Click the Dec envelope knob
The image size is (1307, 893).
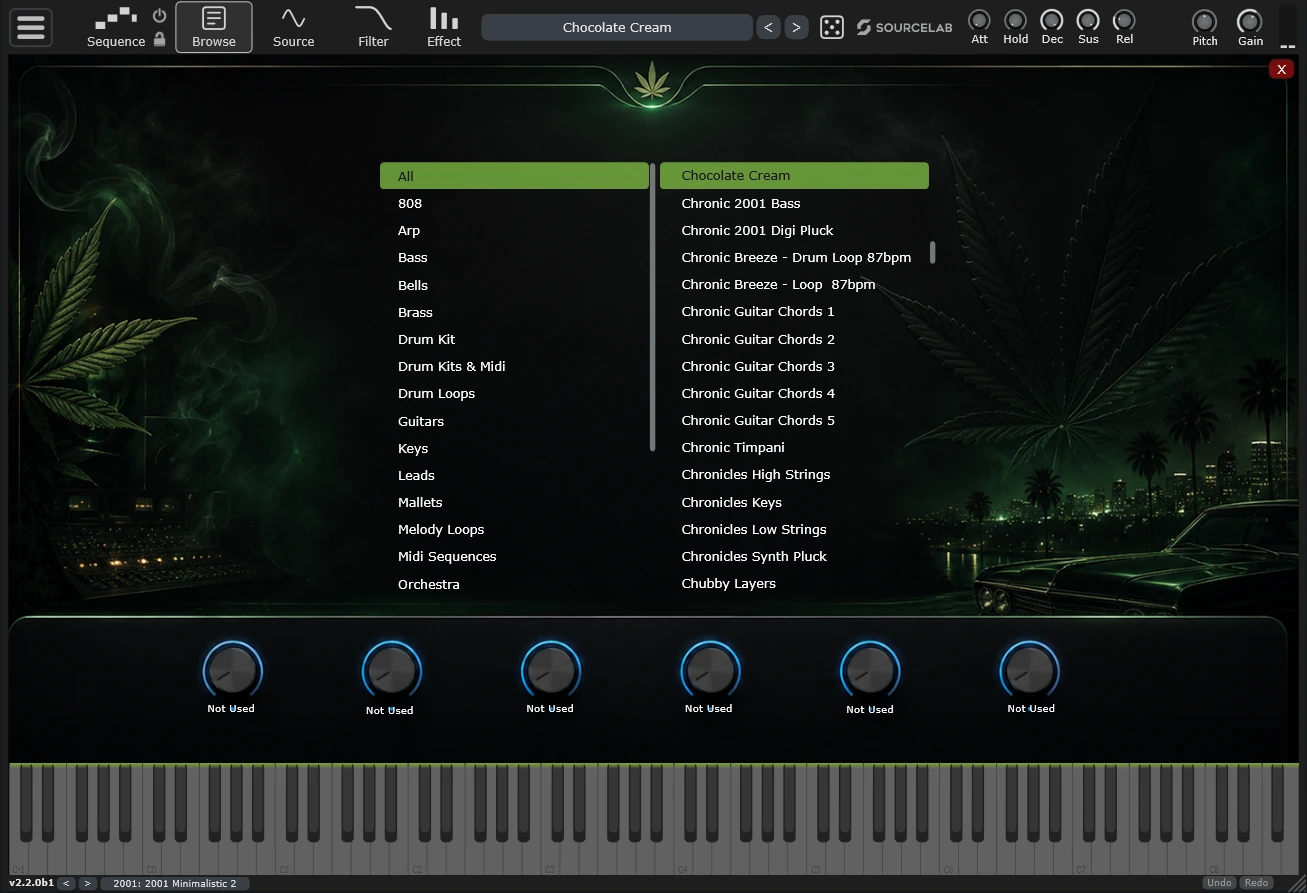point(1052,20)
